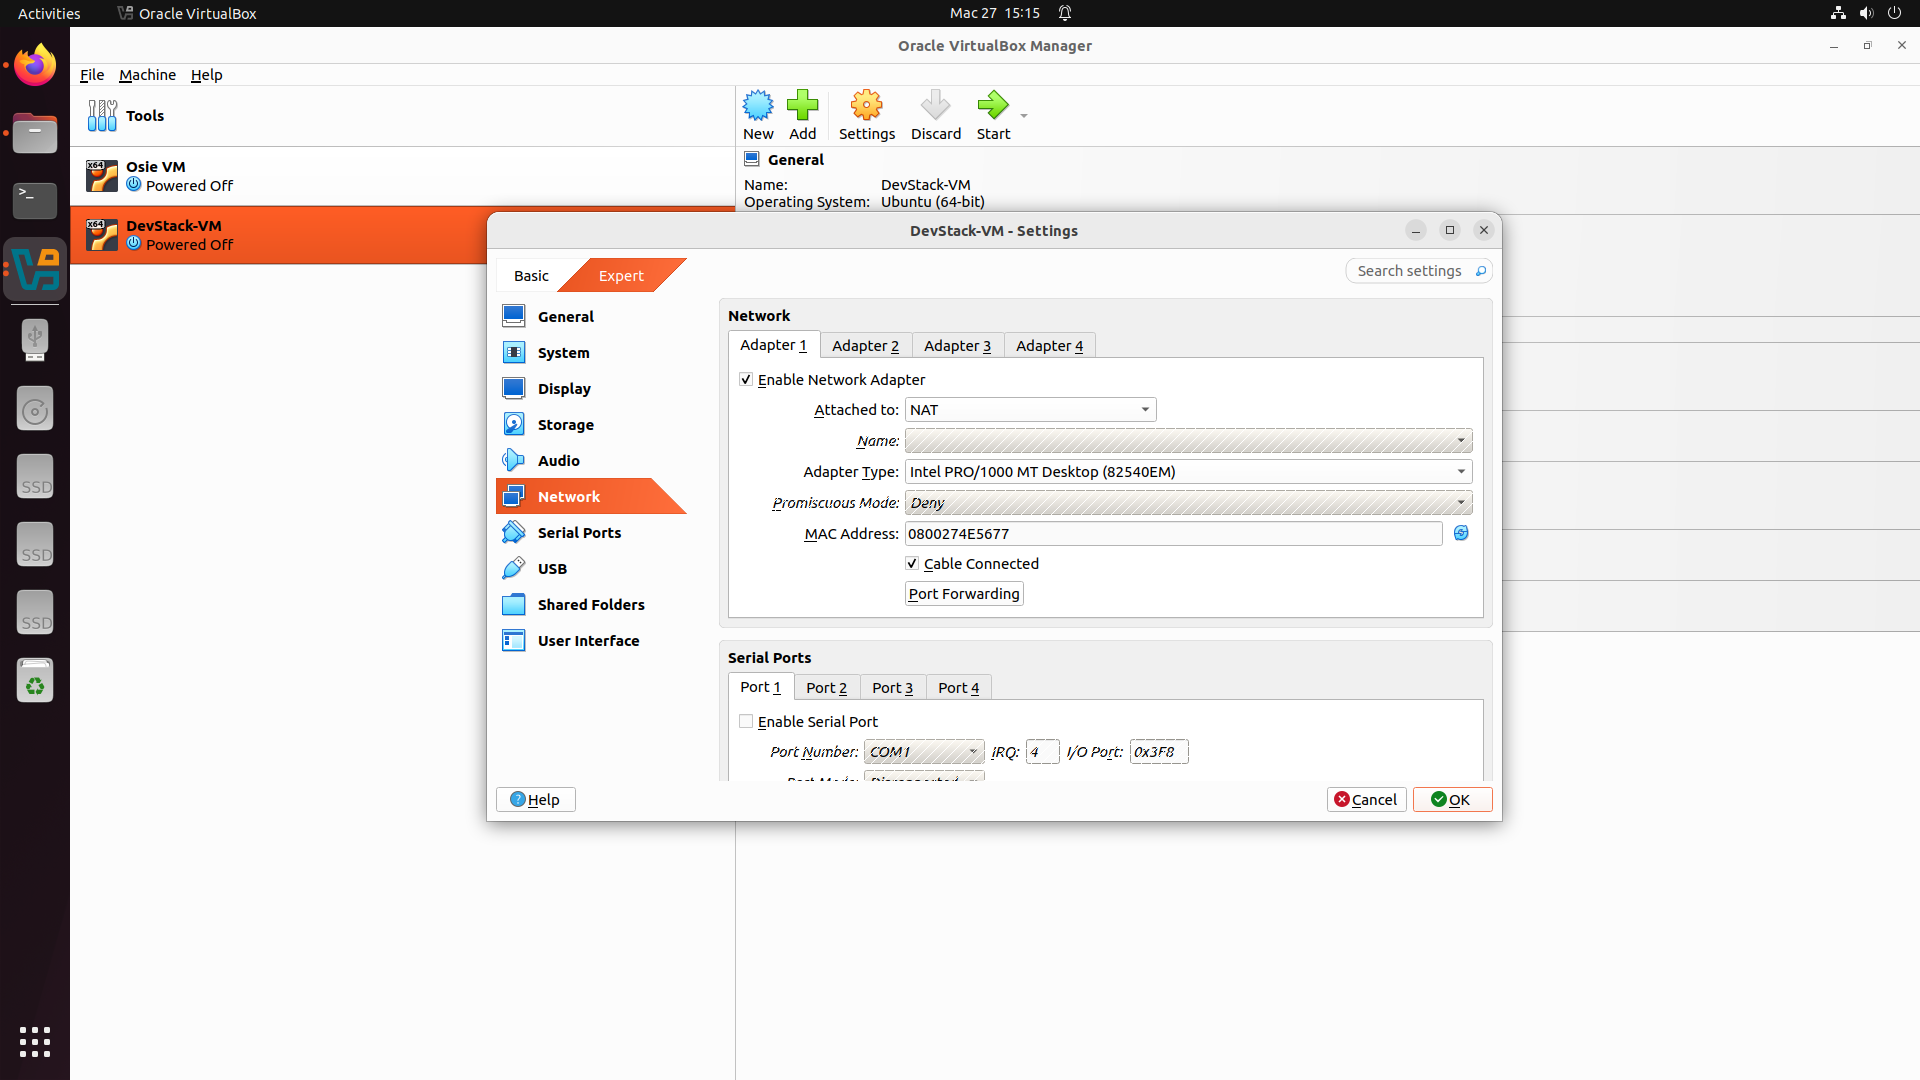Image resolution: width=1920 pixels, height=1080 pixels.
Task: Open Terminal from the dock
Action: pos(35,201)
